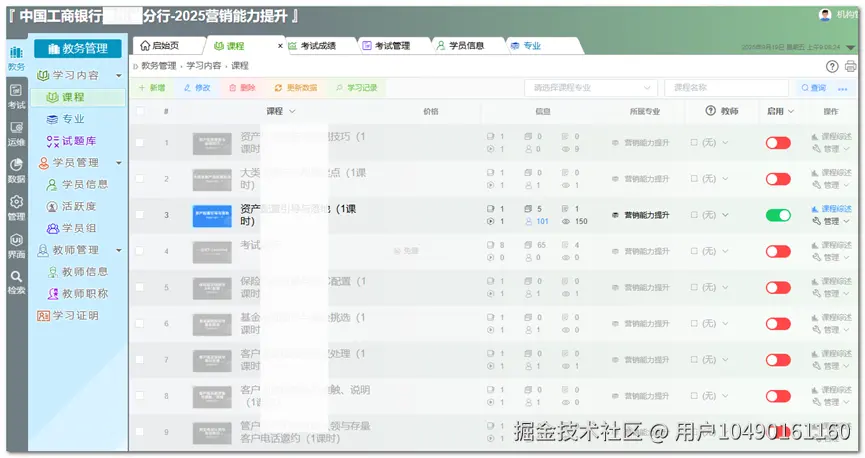Expand the 管理 dropdown in row 3
The height and width of the screenshot is (458, 865).
coord(847,221)
